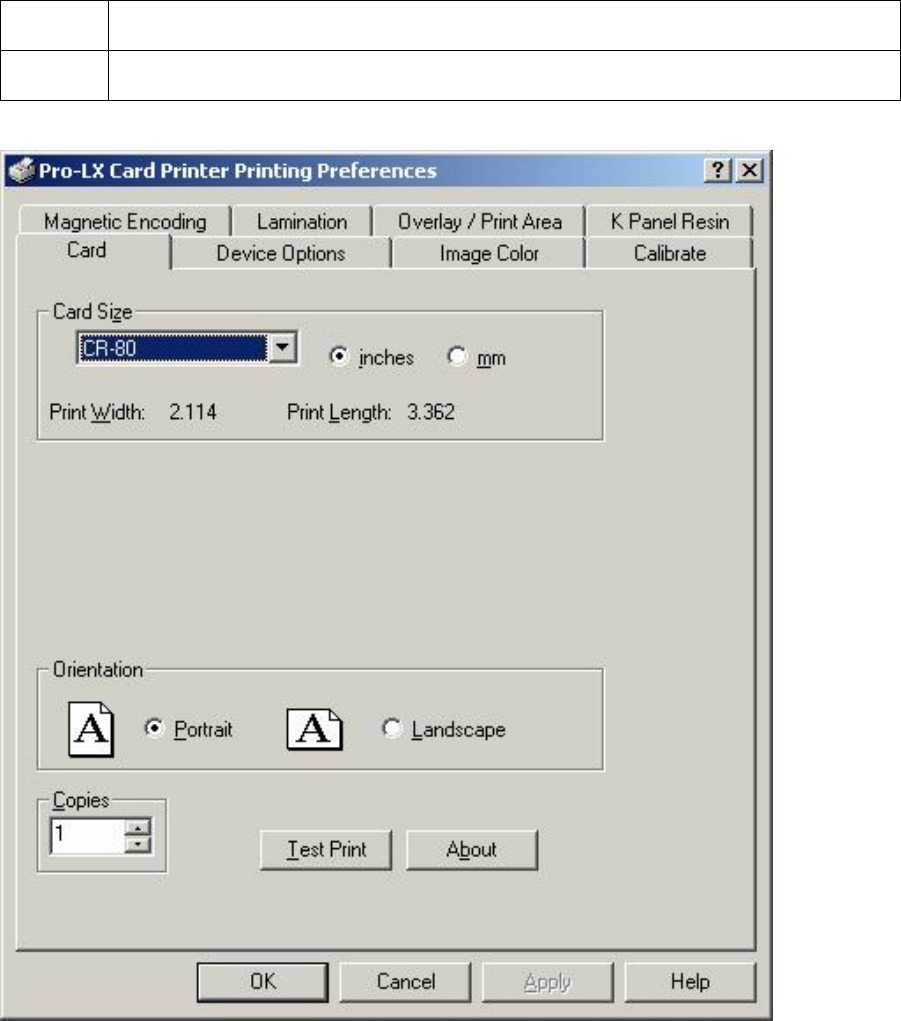The height and width of the screenshot is (1021, 901).
Task: Decrease copies with the down arrow
Action: [137, 844]
